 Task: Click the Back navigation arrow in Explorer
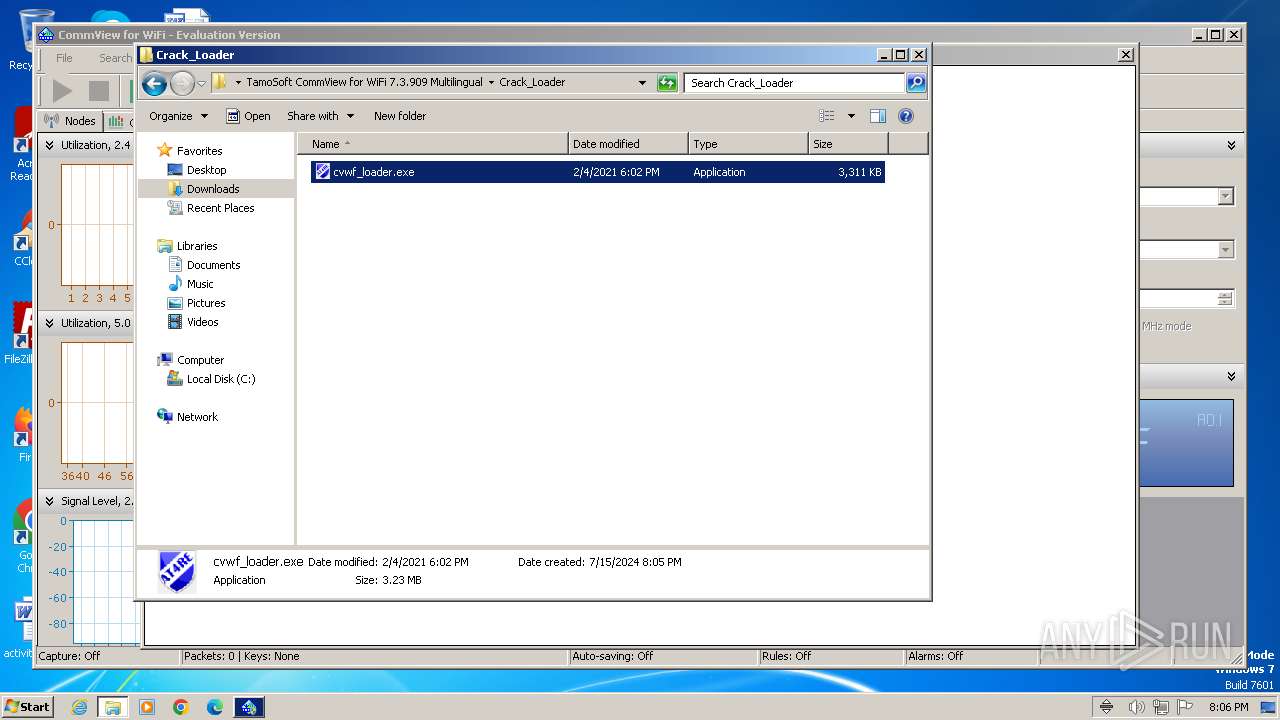(154, 83)
